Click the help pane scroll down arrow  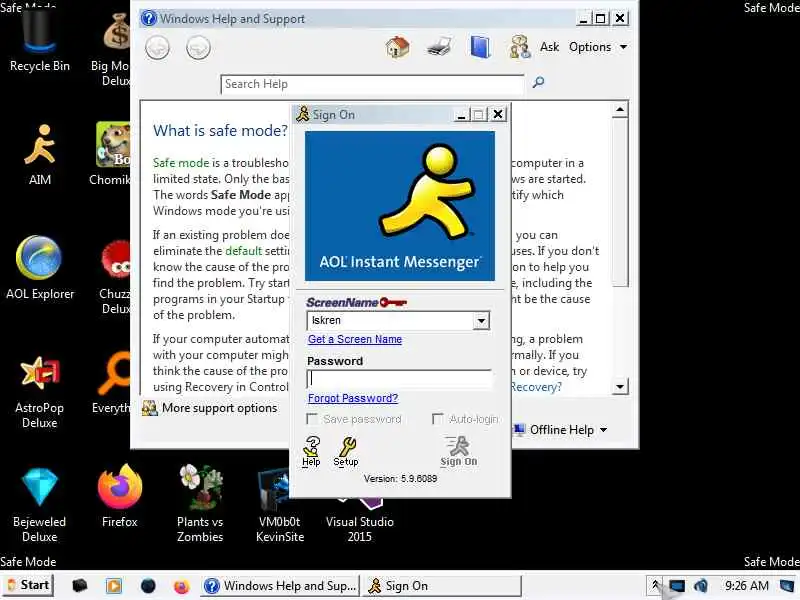coord(619,386)
